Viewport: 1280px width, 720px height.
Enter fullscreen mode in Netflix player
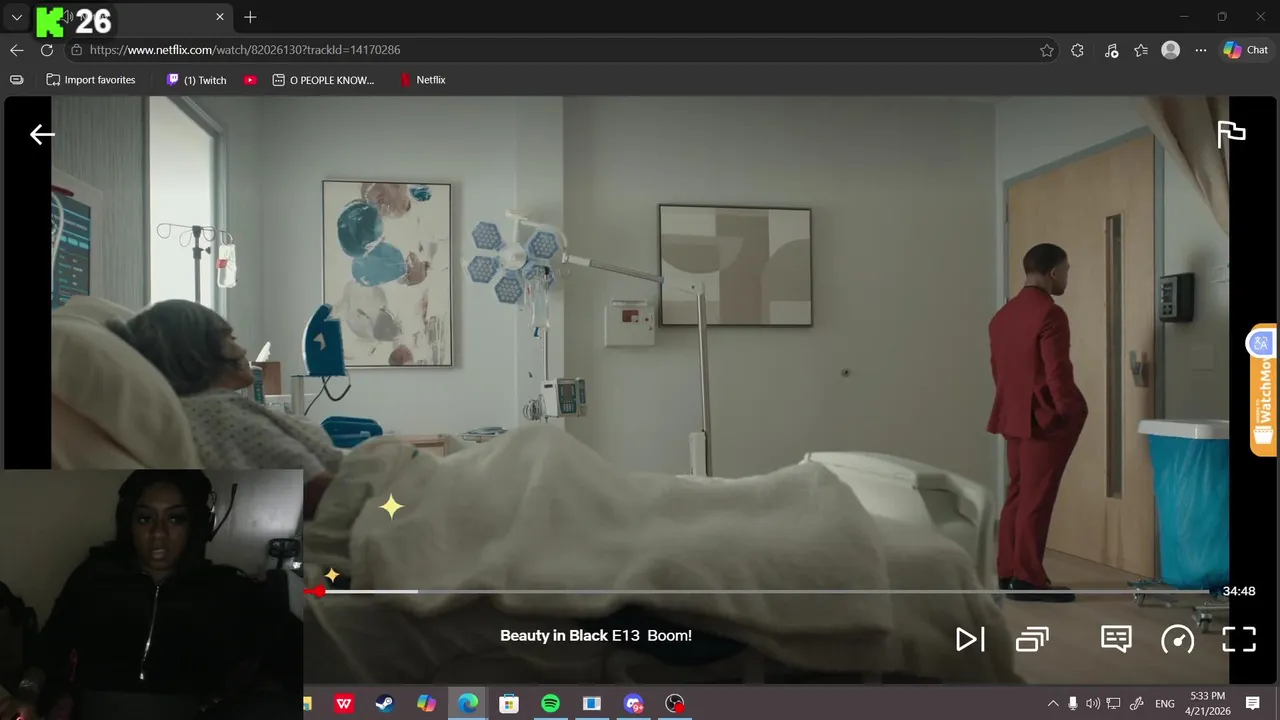pyautogui.click(x=1239, y=639)
